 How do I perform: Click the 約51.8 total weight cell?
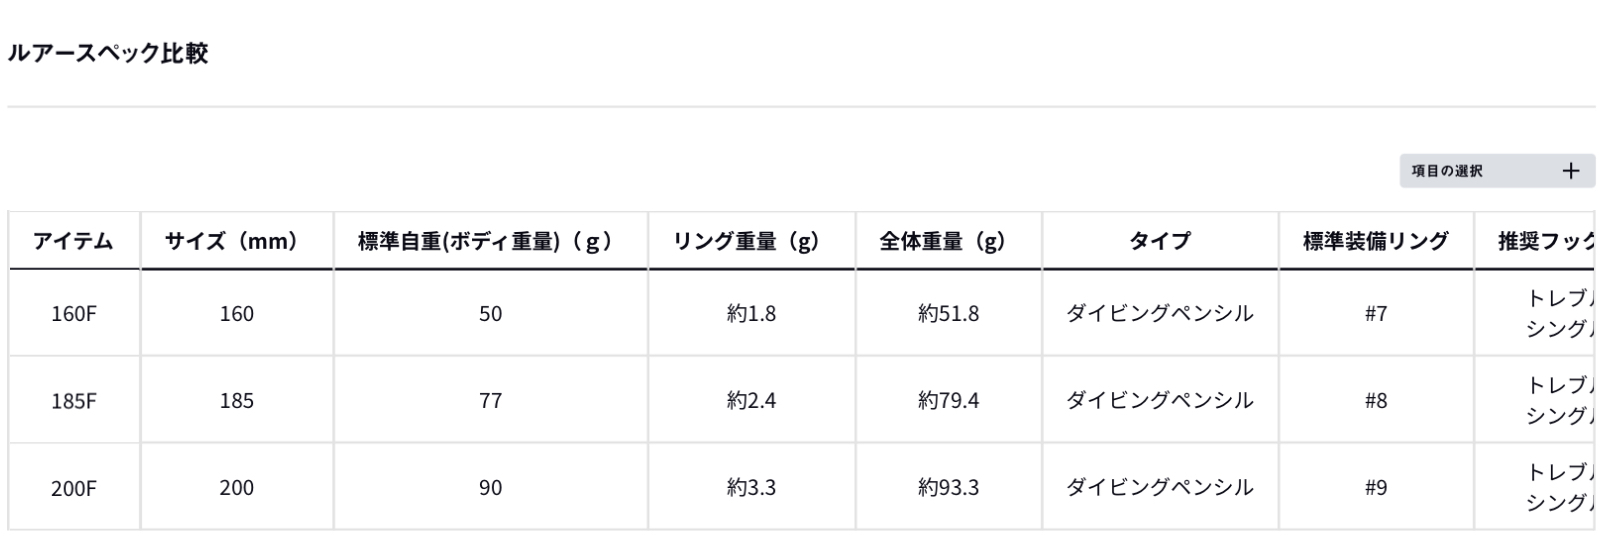point(948,314)
